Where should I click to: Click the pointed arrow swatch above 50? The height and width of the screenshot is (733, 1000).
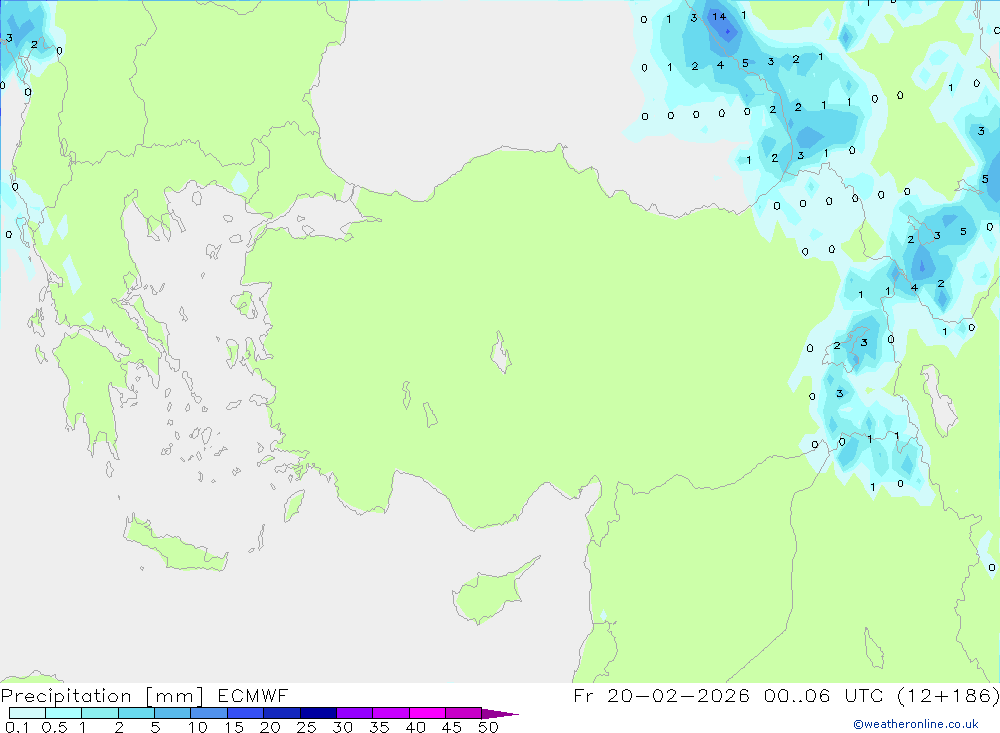point(500,714)
